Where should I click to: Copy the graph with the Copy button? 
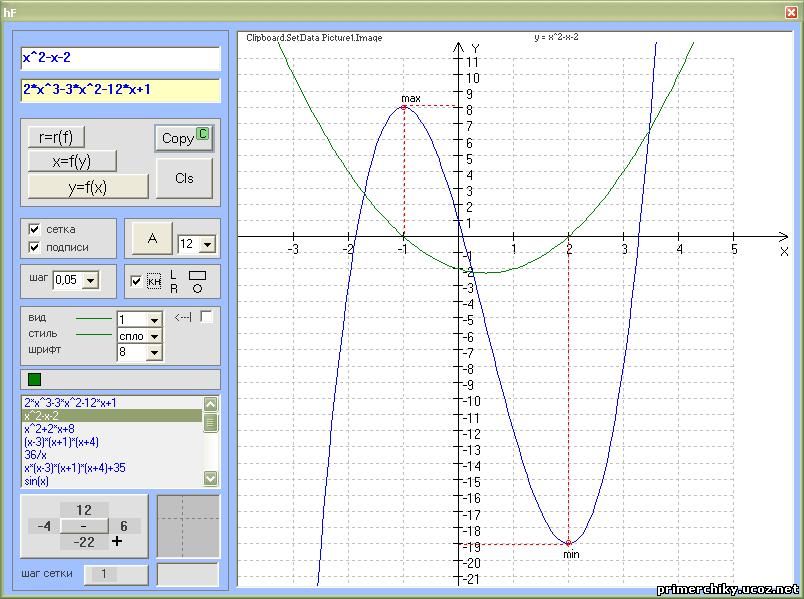pyautogui.click(x=184, y=138)
